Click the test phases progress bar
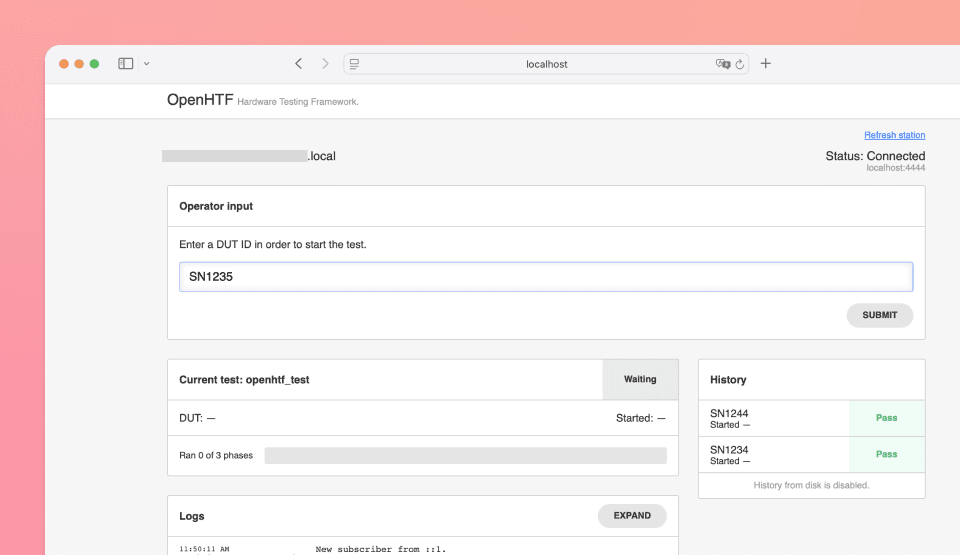This screenshot has height=555, width=960. click(x=465, y=456)
